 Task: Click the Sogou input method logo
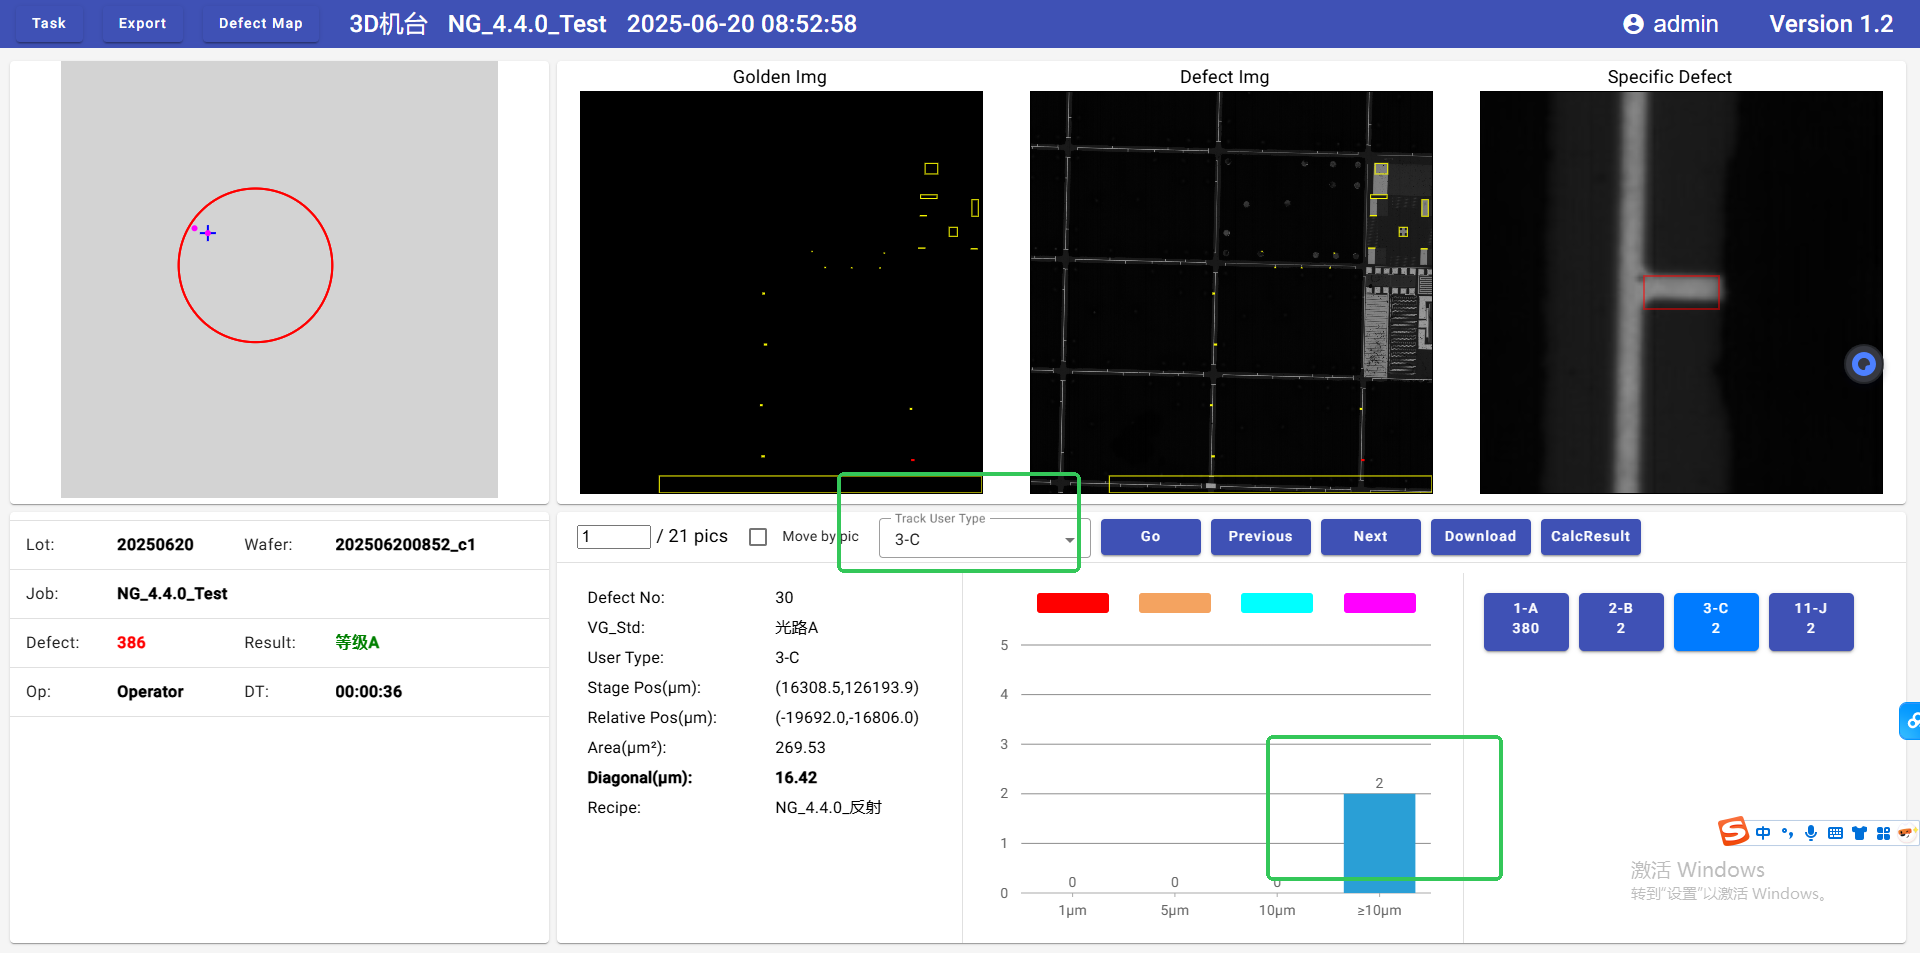1733,831
